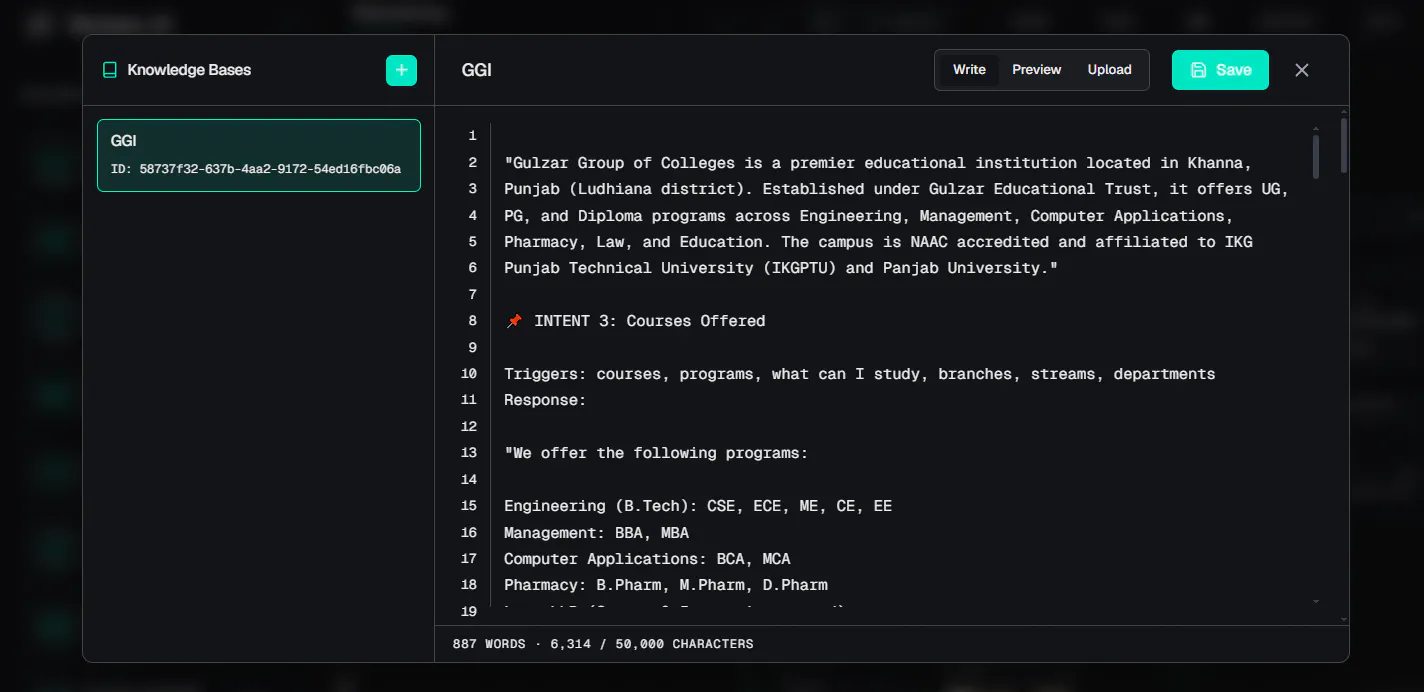Click the GGI title in the editor header

coord(476,70)
